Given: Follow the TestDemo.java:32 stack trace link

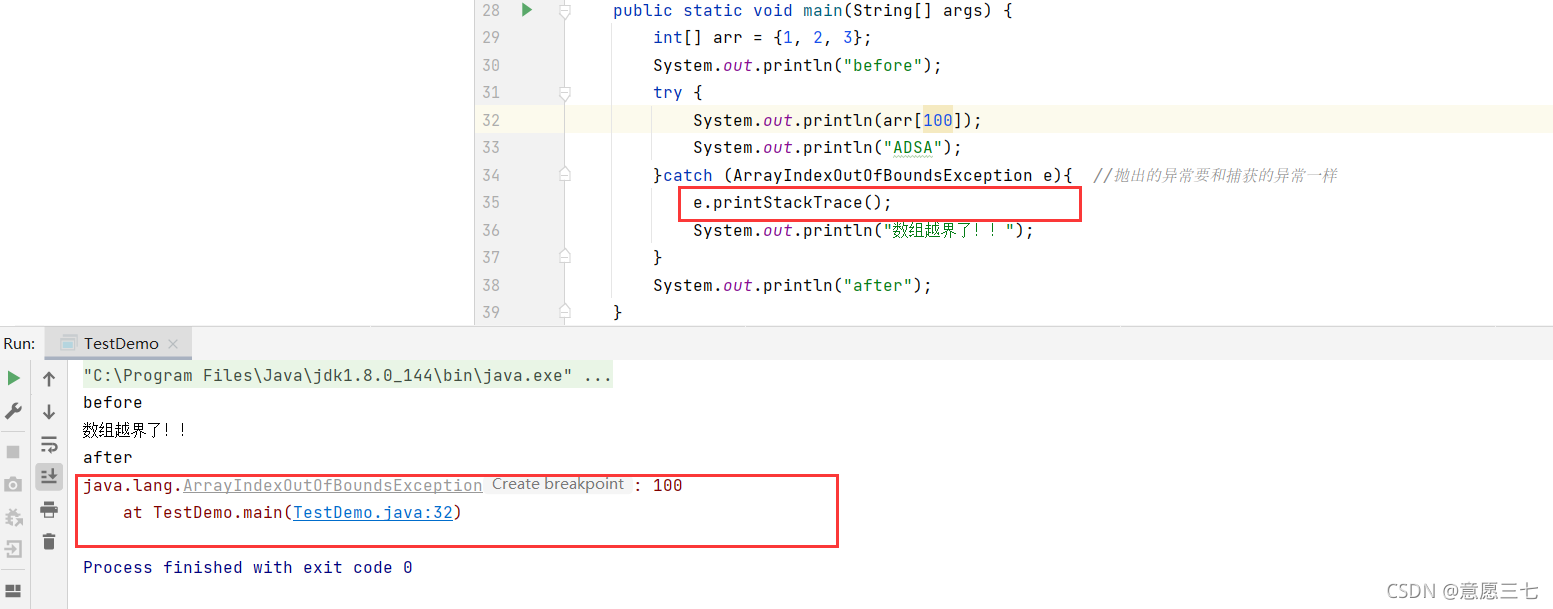Looking at the screenshot, I should pyautogui.click(x=372, y=513).
